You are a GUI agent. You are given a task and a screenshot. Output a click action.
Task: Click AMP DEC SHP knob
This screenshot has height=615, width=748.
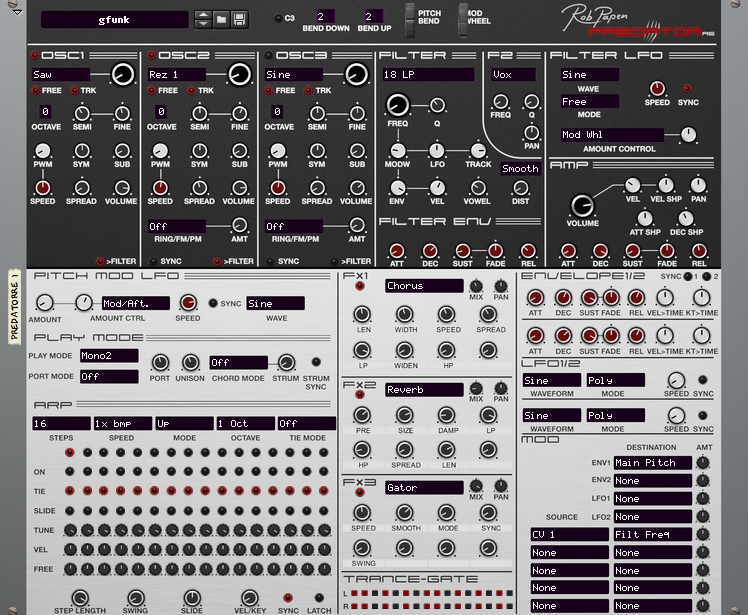click(x=686, y=219)
